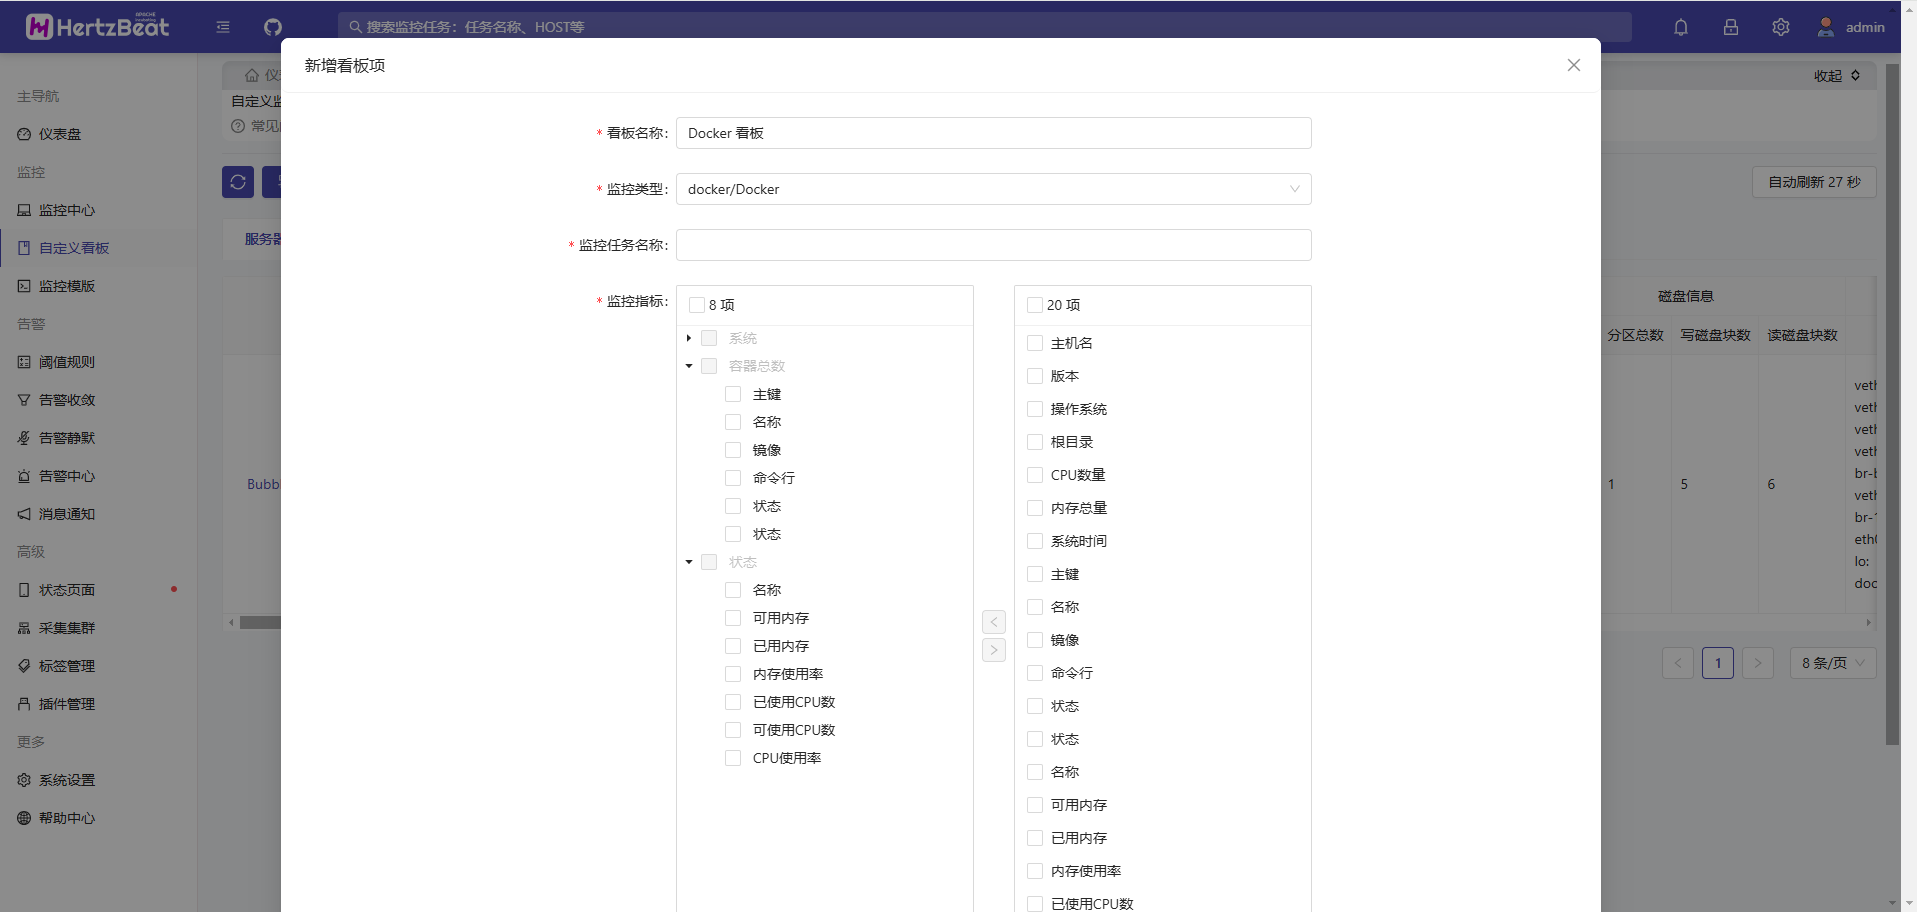Click the 采集集群 sidebar icon
The image size is (1917, 912).
point(24,628)
